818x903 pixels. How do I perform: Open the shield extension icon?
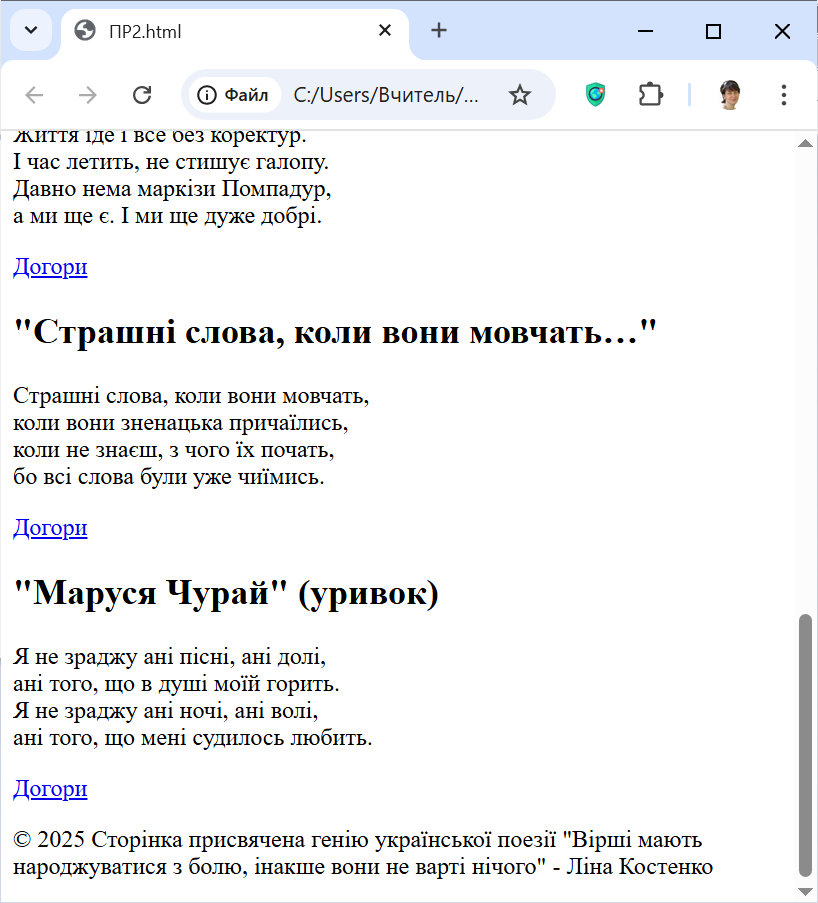tap(596, 95)
